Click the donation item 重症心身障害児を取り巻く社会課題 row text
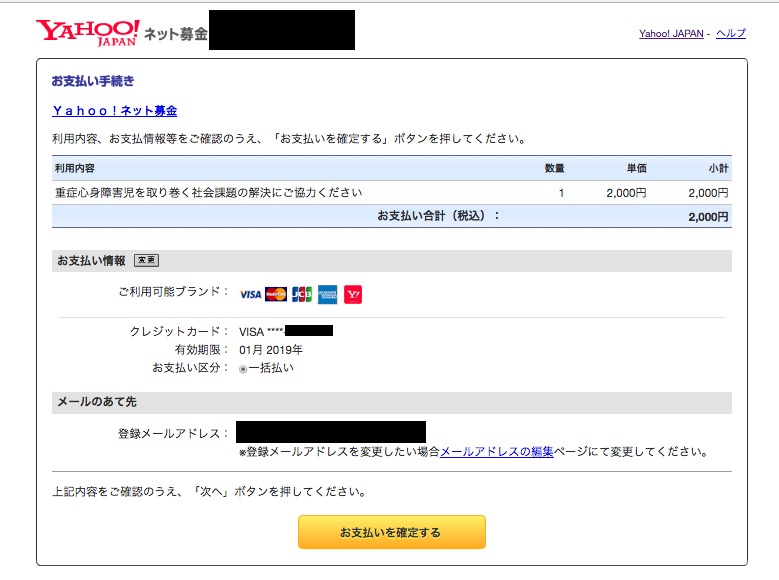This screenshot has height=580, width=779. 209,192
